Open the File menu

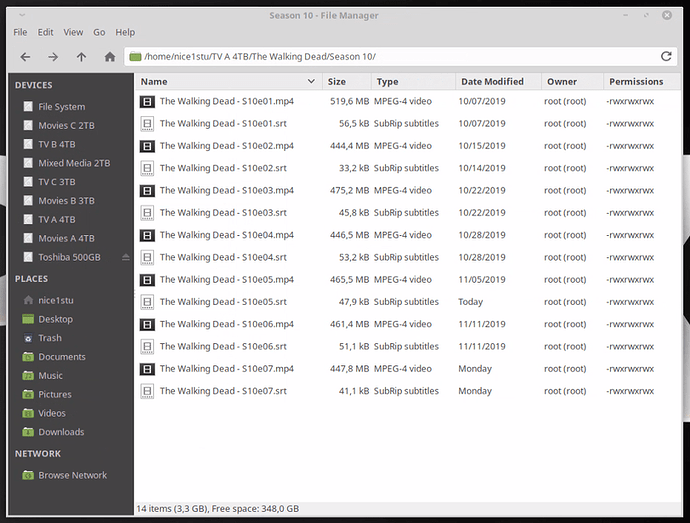20,32
